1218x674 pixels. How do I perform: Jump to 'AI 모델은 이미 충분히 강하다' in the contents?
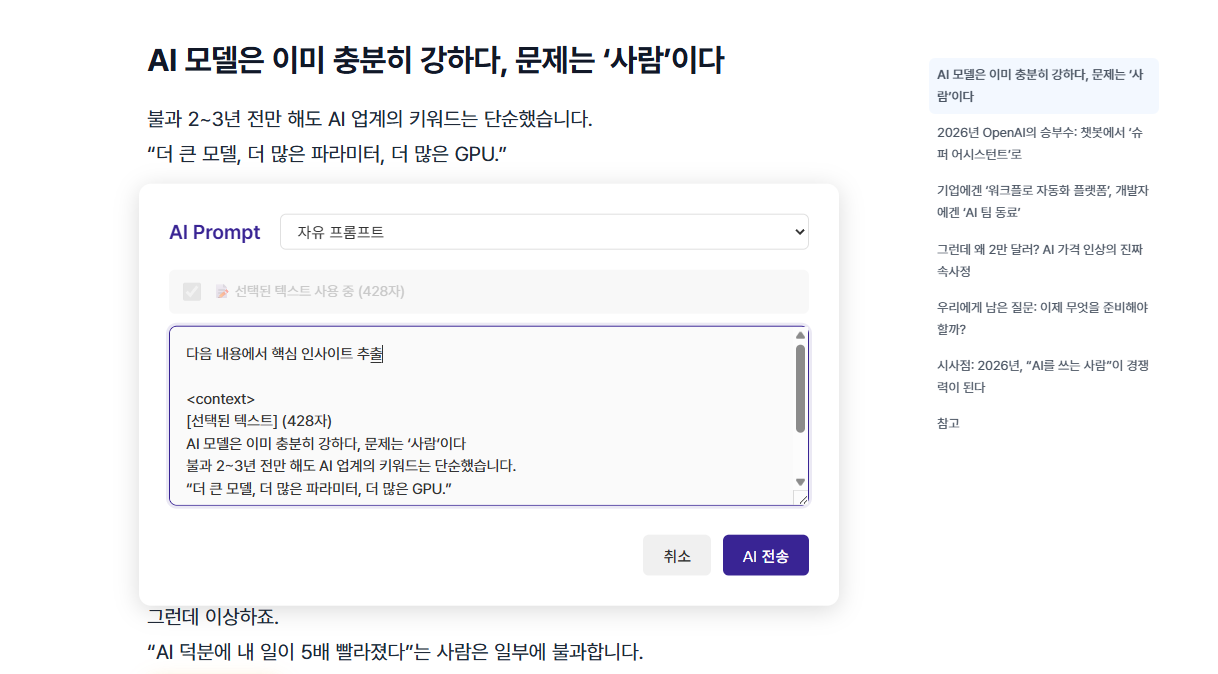click(1040, 85)
